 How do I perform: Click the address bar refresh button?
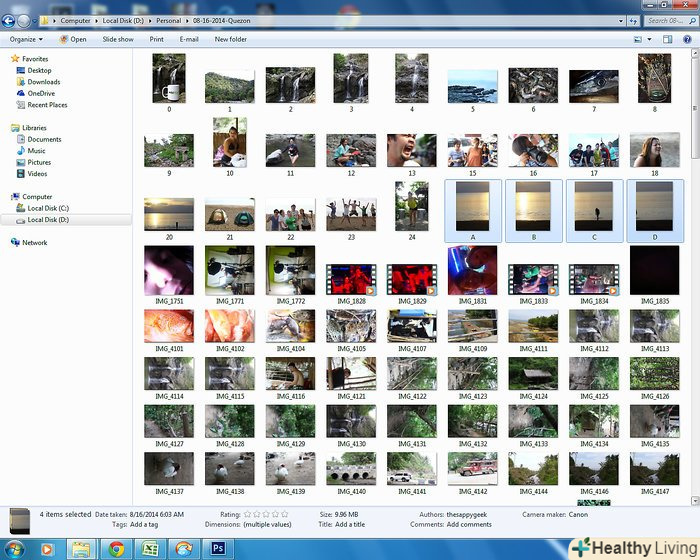pyautogui.click(x=633, y=21)
